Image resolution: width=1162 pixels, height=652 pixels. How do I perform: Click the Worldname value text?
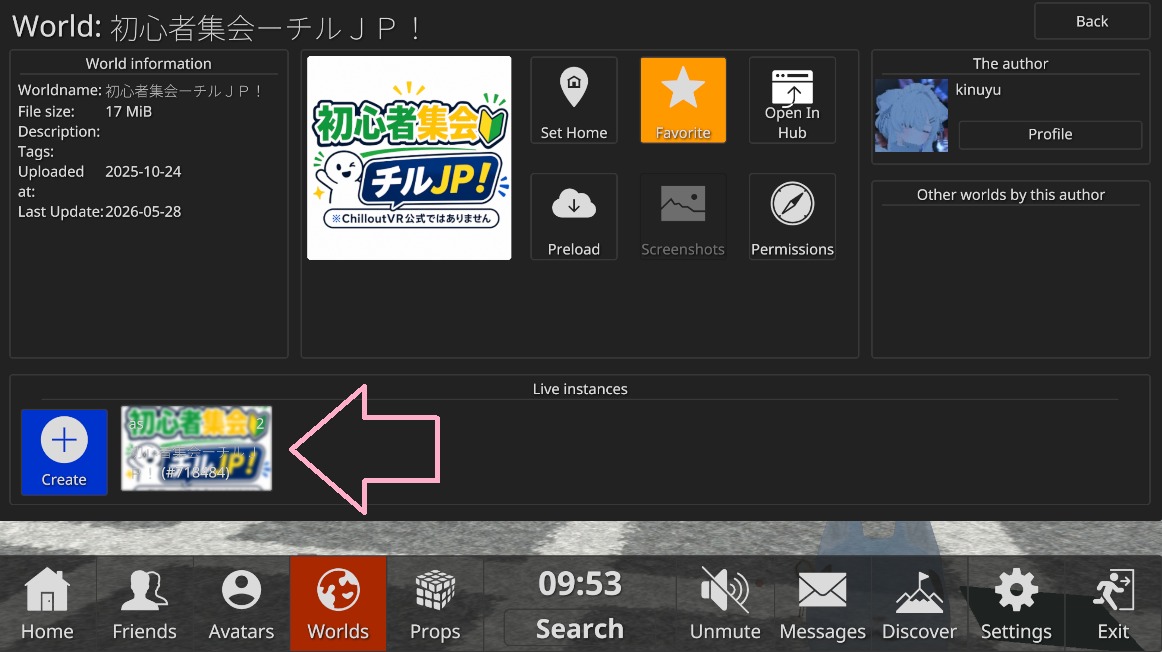click(x=184, y=90)
